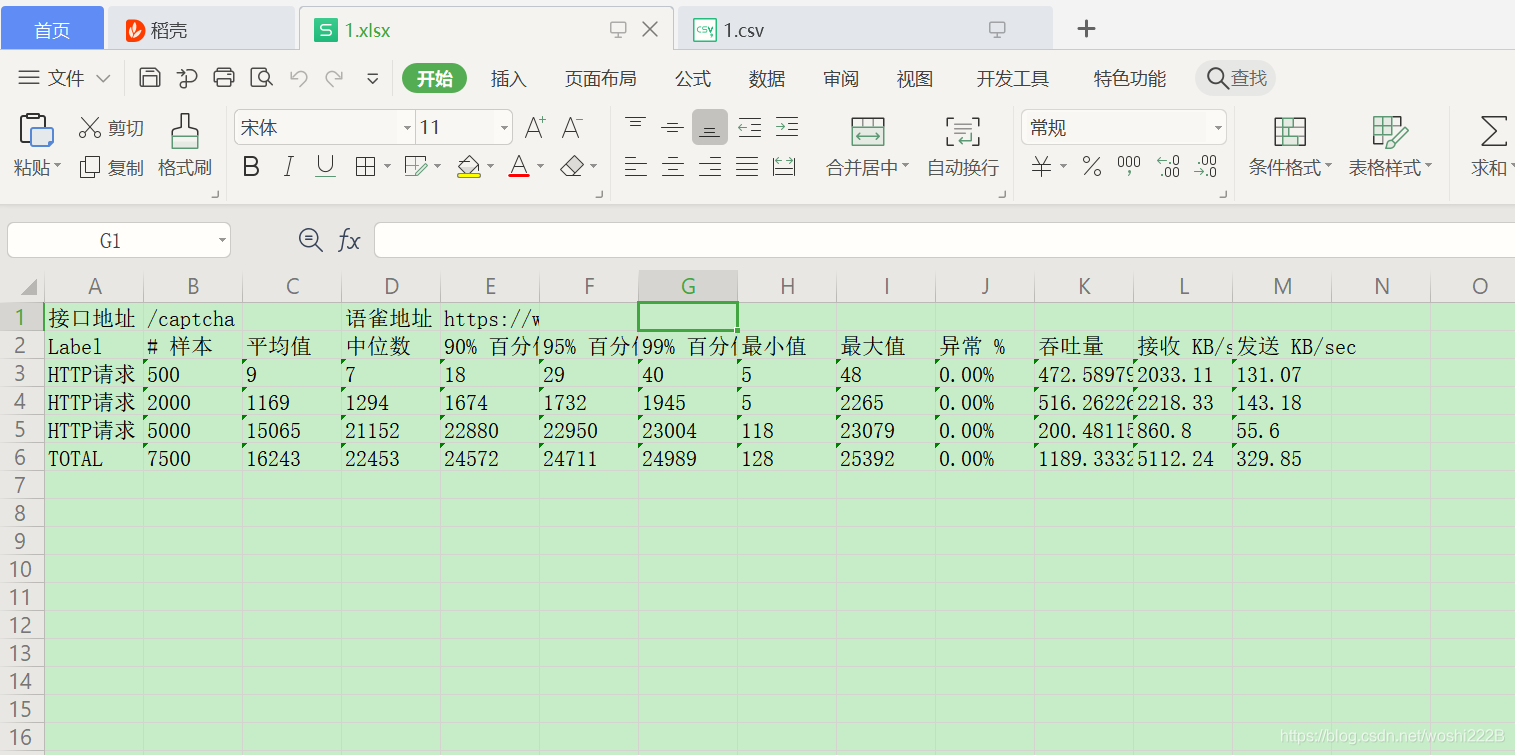This screenshot has height=755, width=1515.
Task: Click the center horizontally icon
Action: [x=672, y=167]
